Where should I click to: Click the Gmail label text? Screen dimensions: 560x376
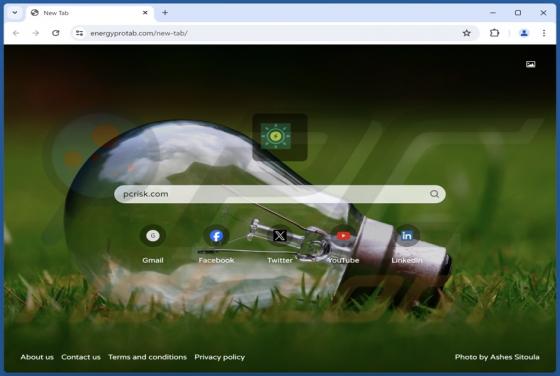(x=153, y=260)
